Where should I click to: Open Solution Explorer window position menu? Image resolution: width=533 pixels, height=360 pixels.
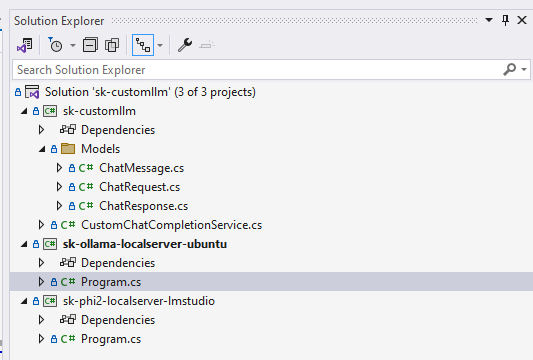tap(489, 20)
